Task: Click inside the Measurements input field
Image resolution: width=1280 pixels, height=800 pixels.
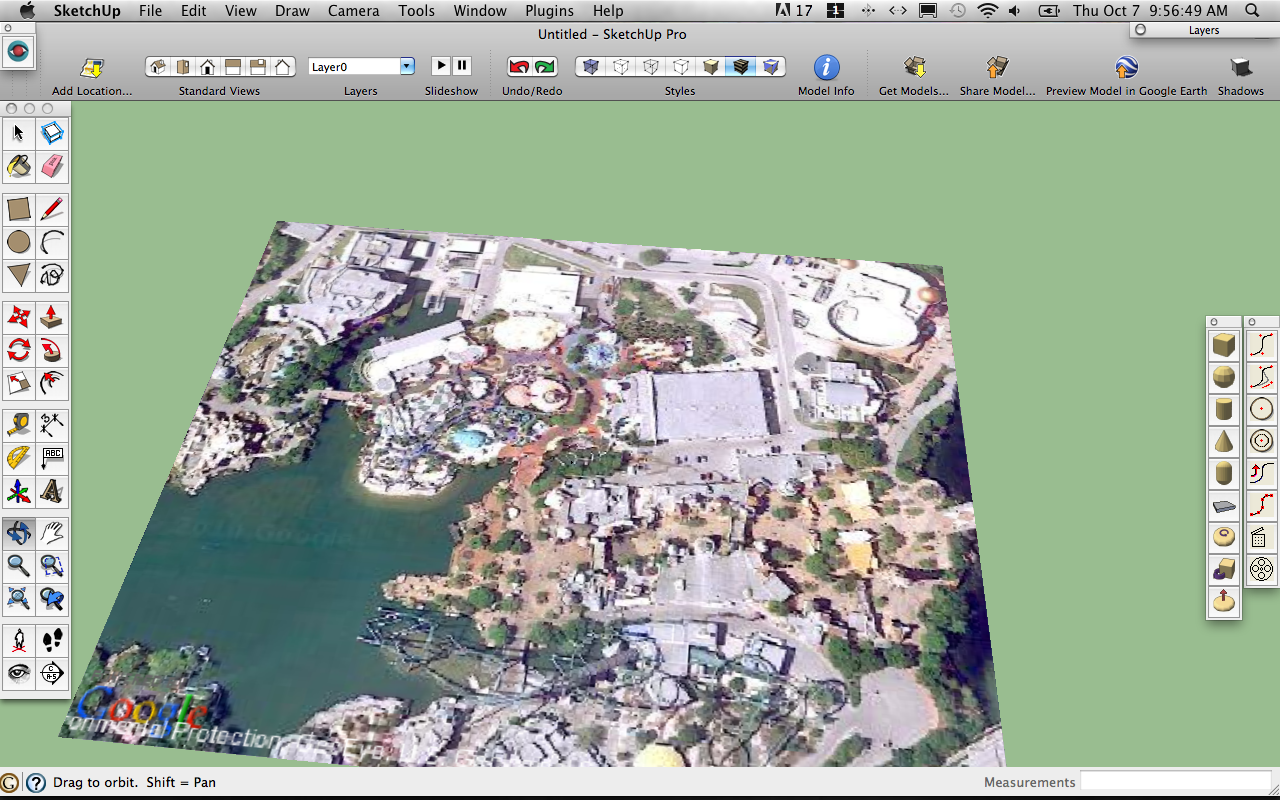Action: 1175,781
